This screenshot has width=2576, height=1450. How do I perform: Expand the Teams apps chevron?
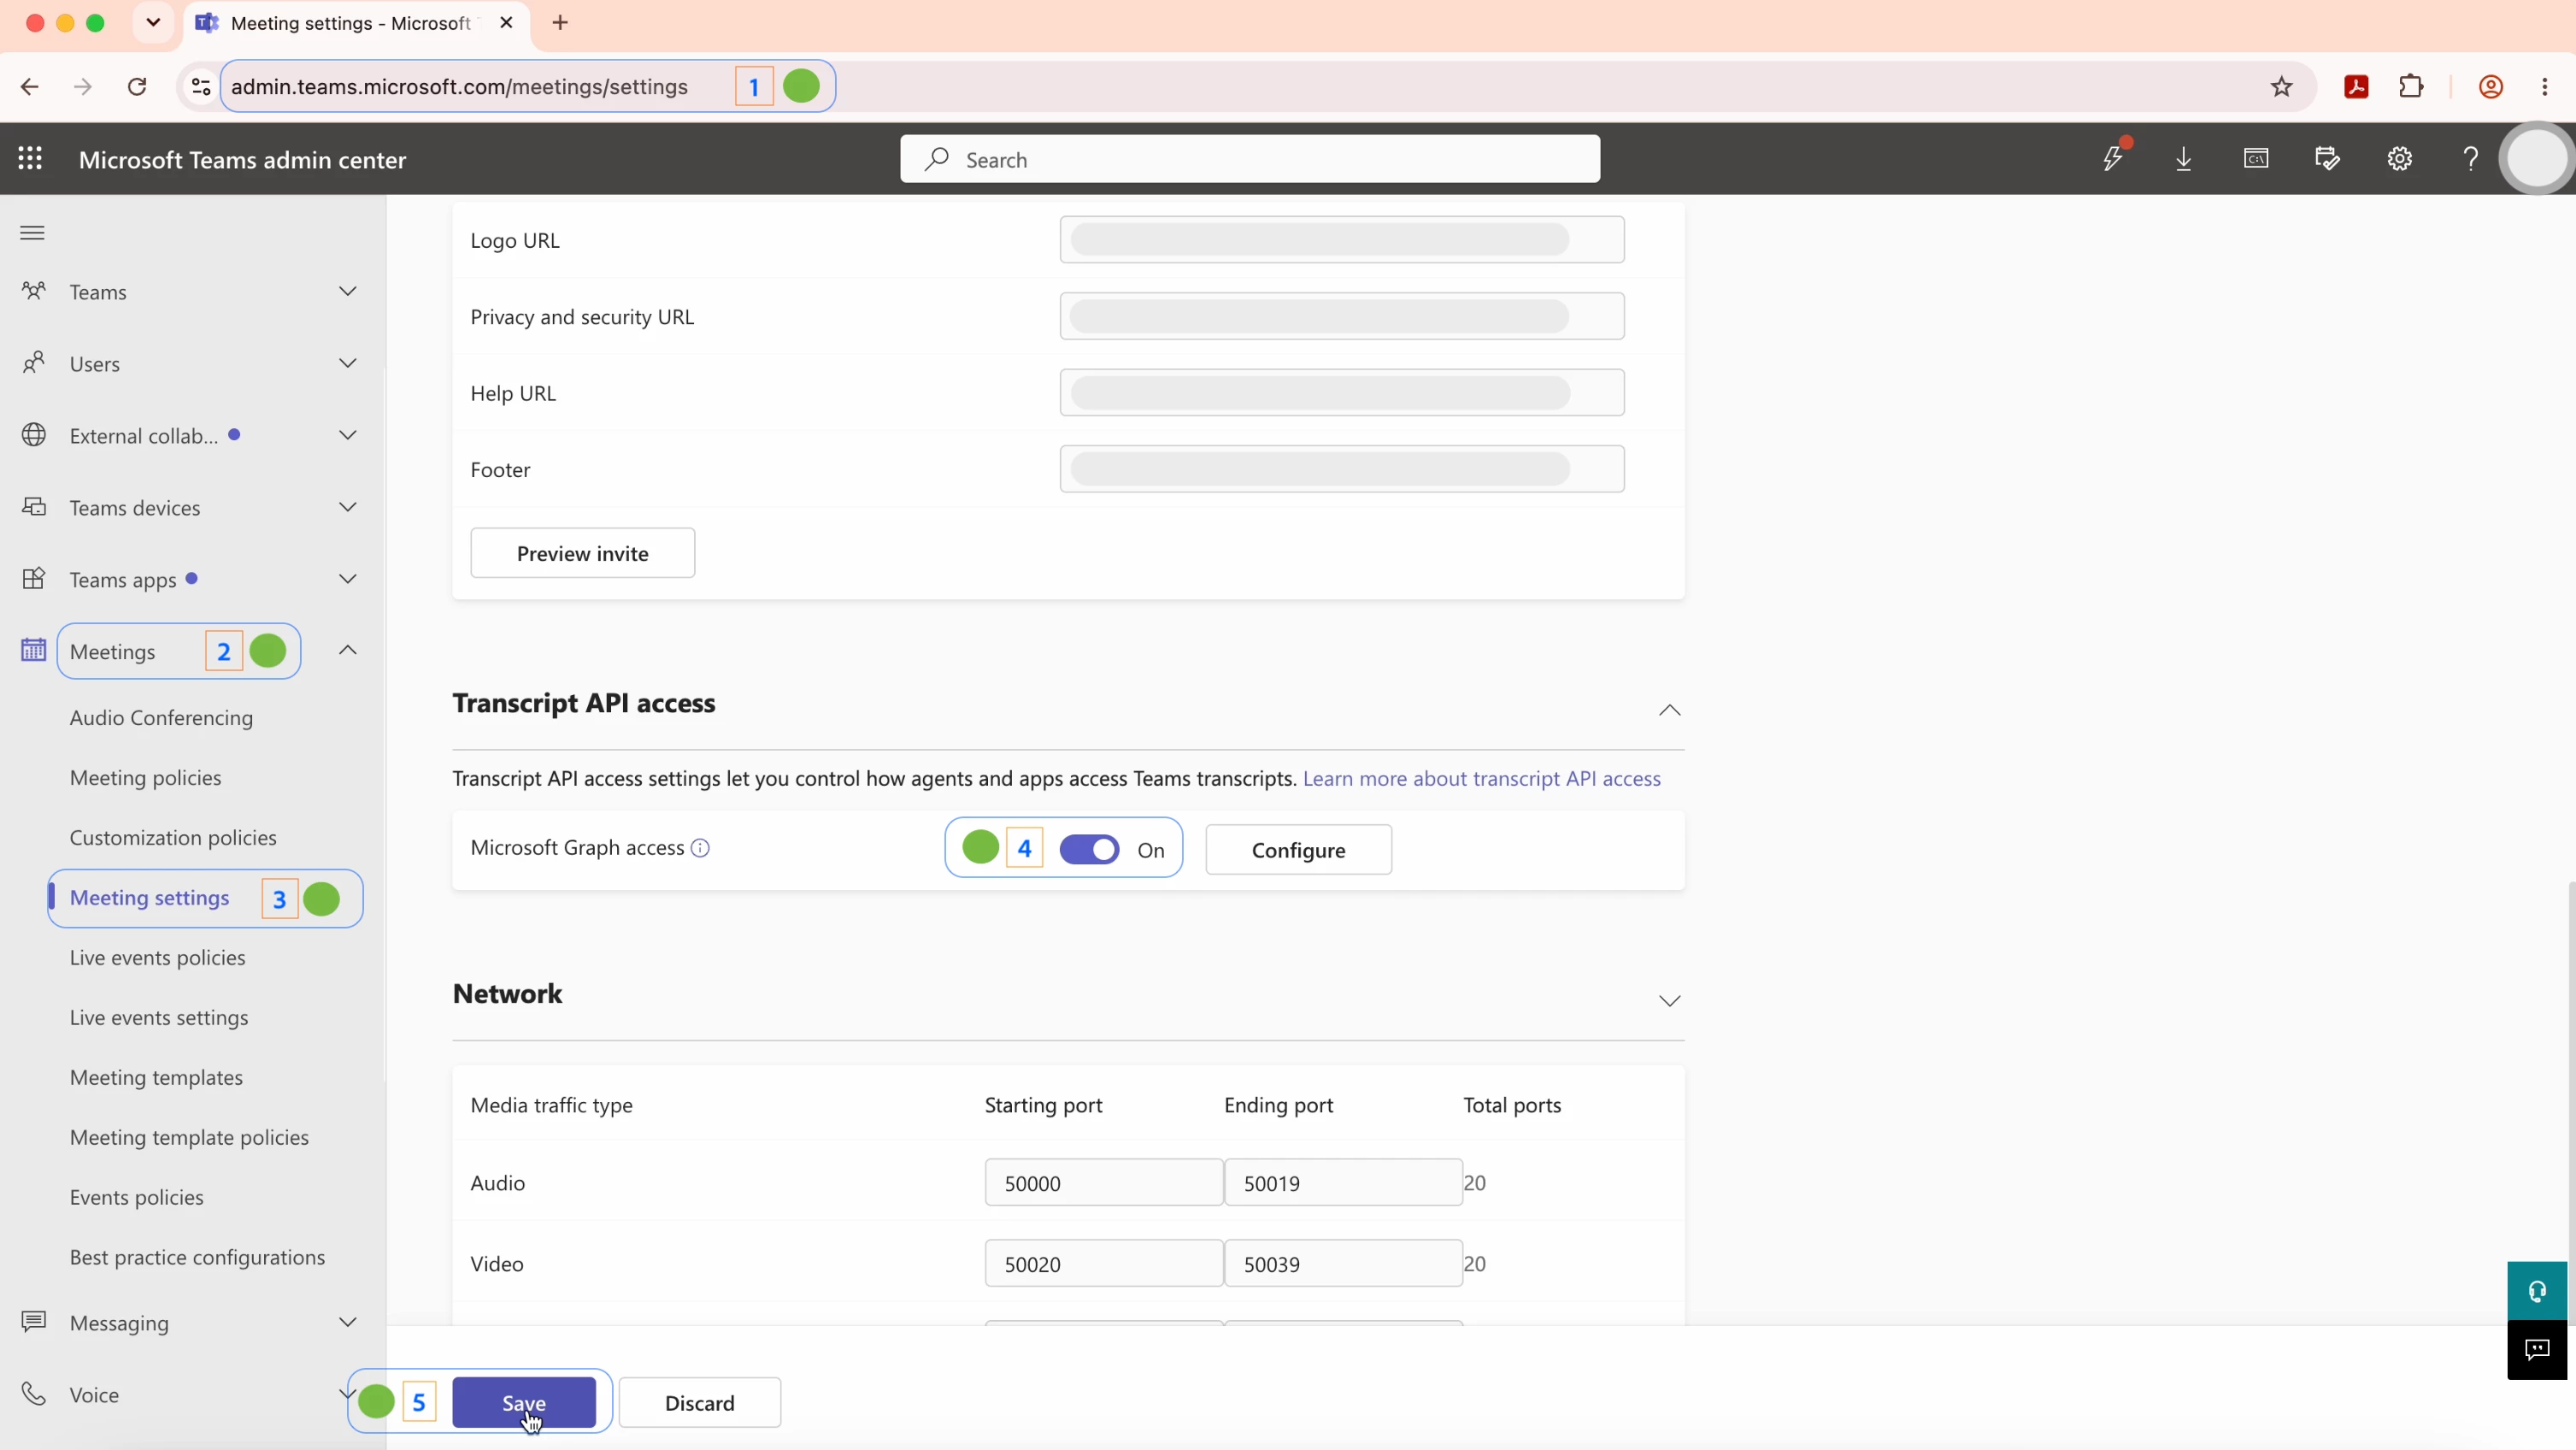tap(348, 579)
